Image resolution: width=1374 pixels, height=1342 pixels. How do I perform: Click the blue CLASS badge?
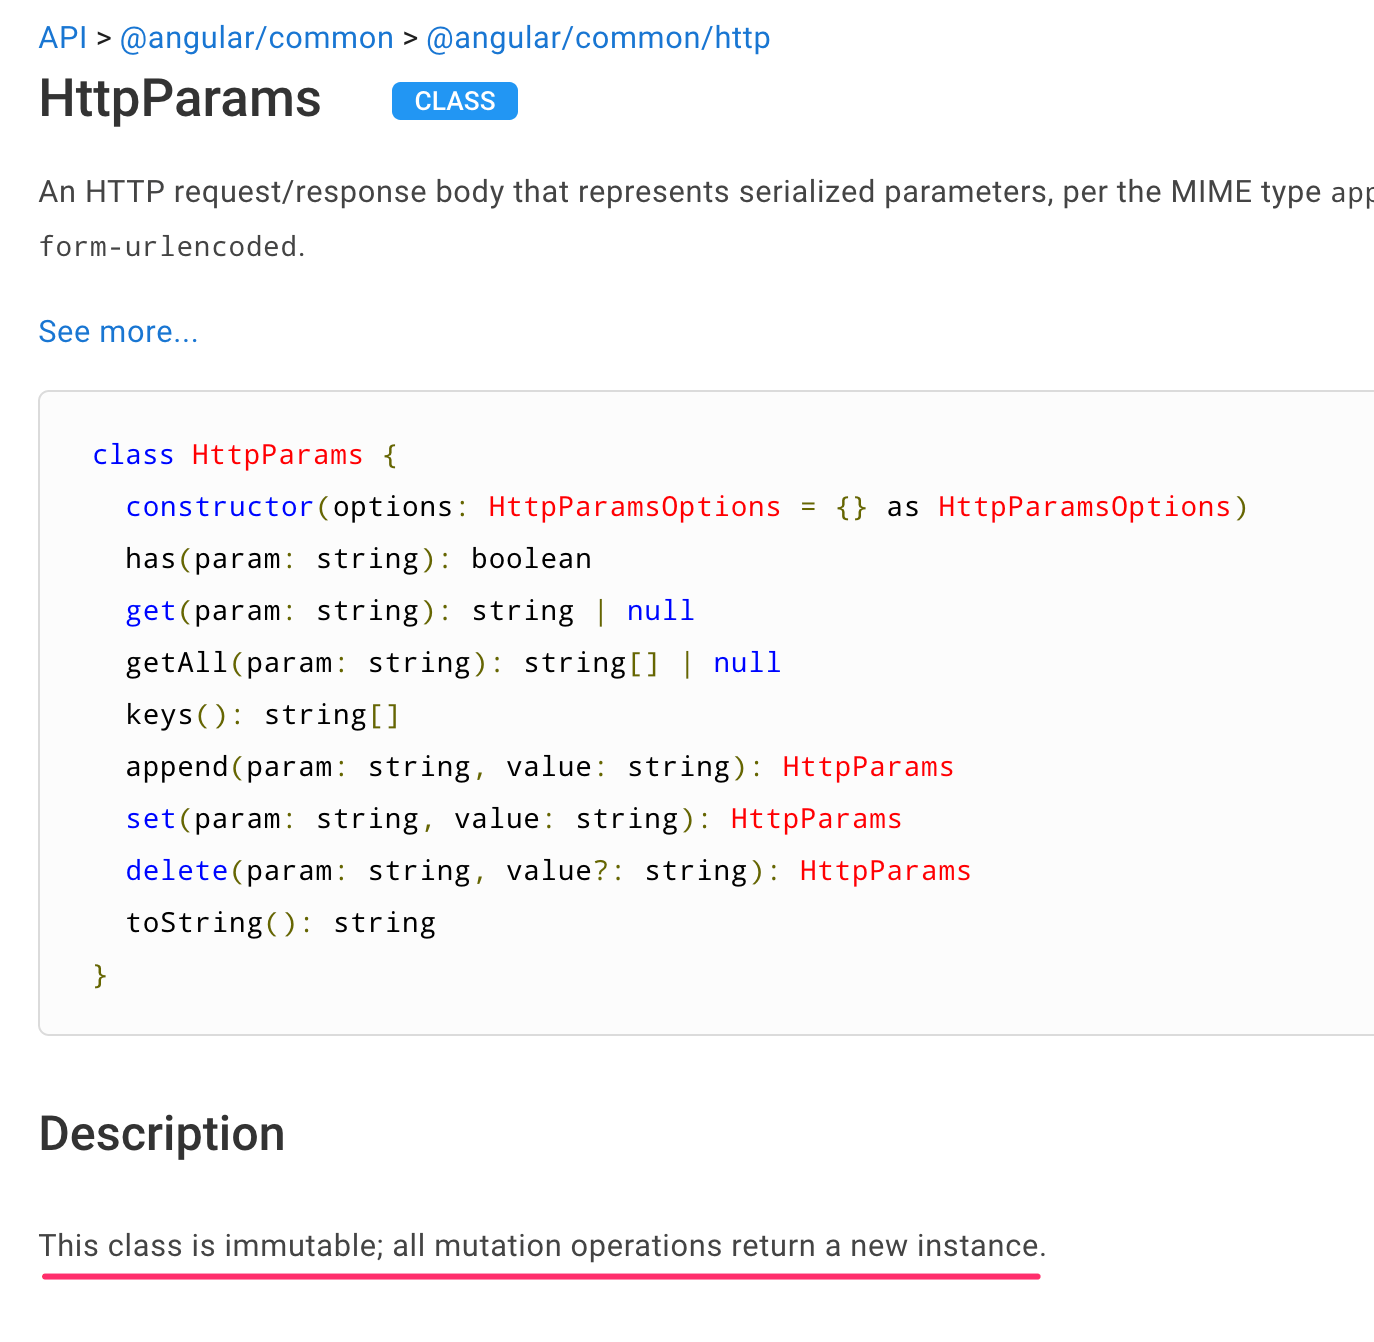pos(454,101)
